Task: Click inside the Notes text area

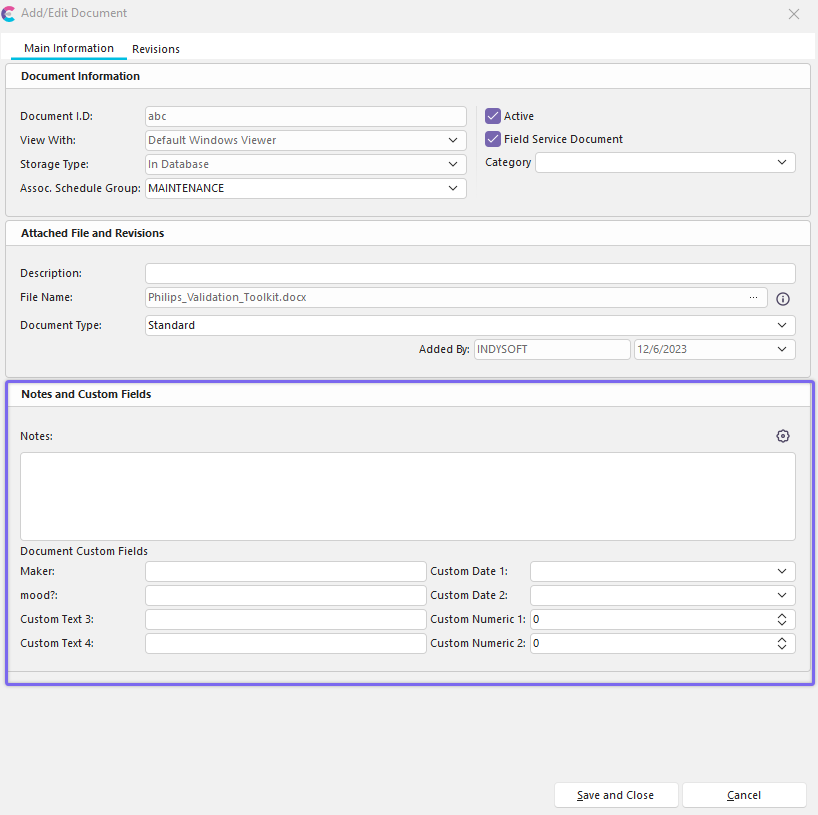Action: [407, 496]
